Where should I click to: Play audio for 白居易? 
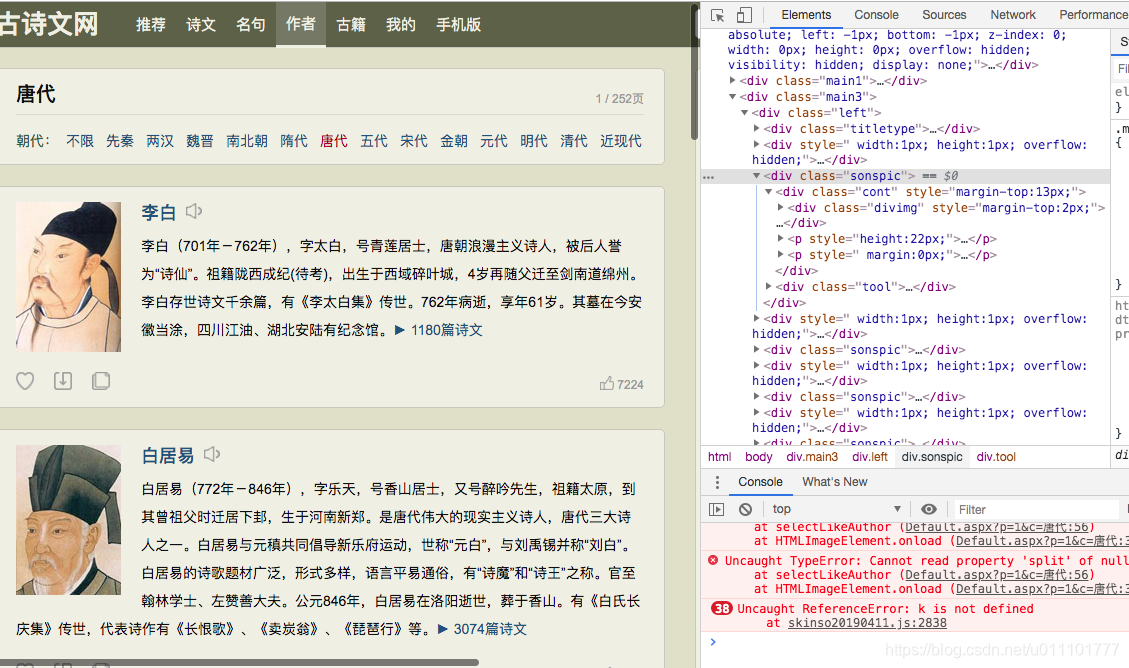pyautogui.click(x=212, y=454)
